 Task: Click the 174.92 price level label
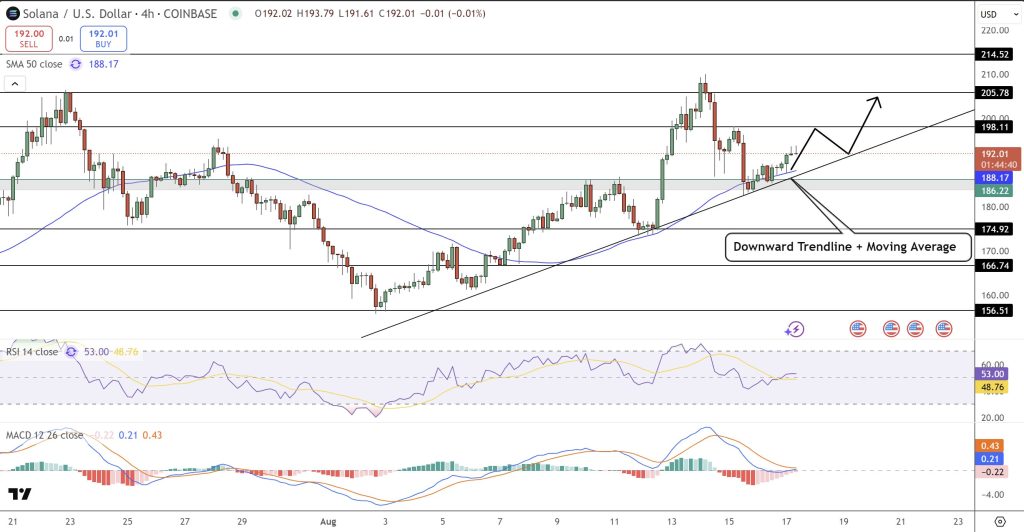coord(995,229)
